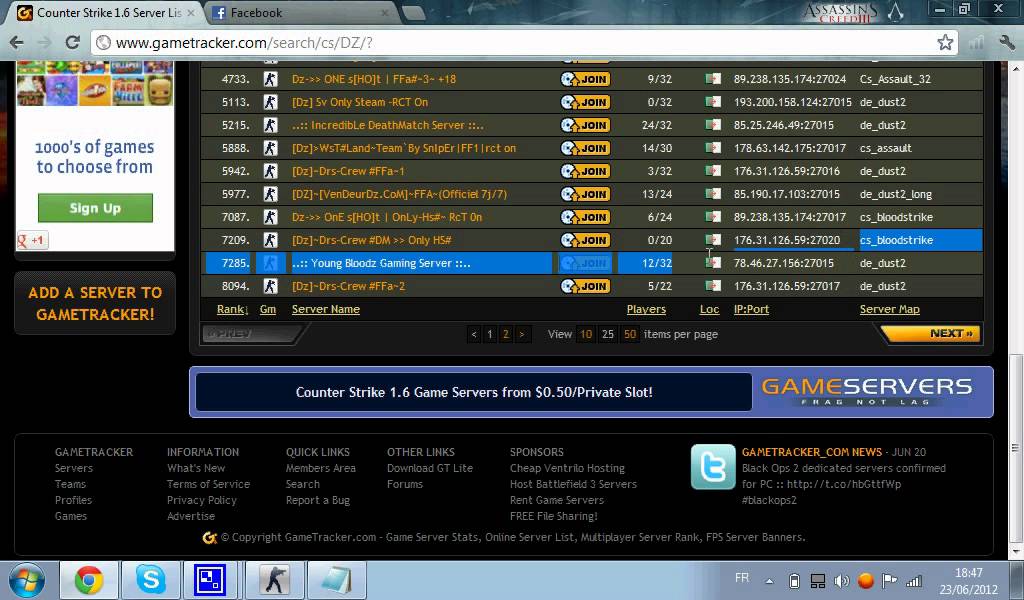1024x600 pixels.
Task: Click the network signal tray icon
Action: (x=914, y=580)
